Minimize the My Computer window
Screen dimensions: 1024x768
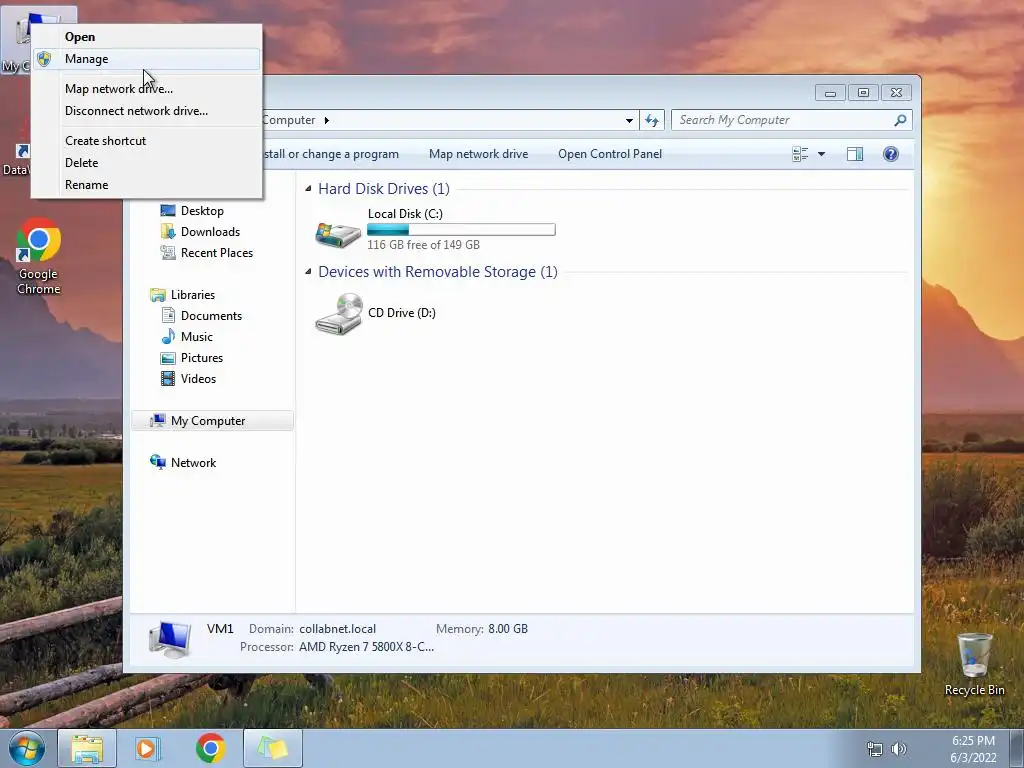point(830,93)
